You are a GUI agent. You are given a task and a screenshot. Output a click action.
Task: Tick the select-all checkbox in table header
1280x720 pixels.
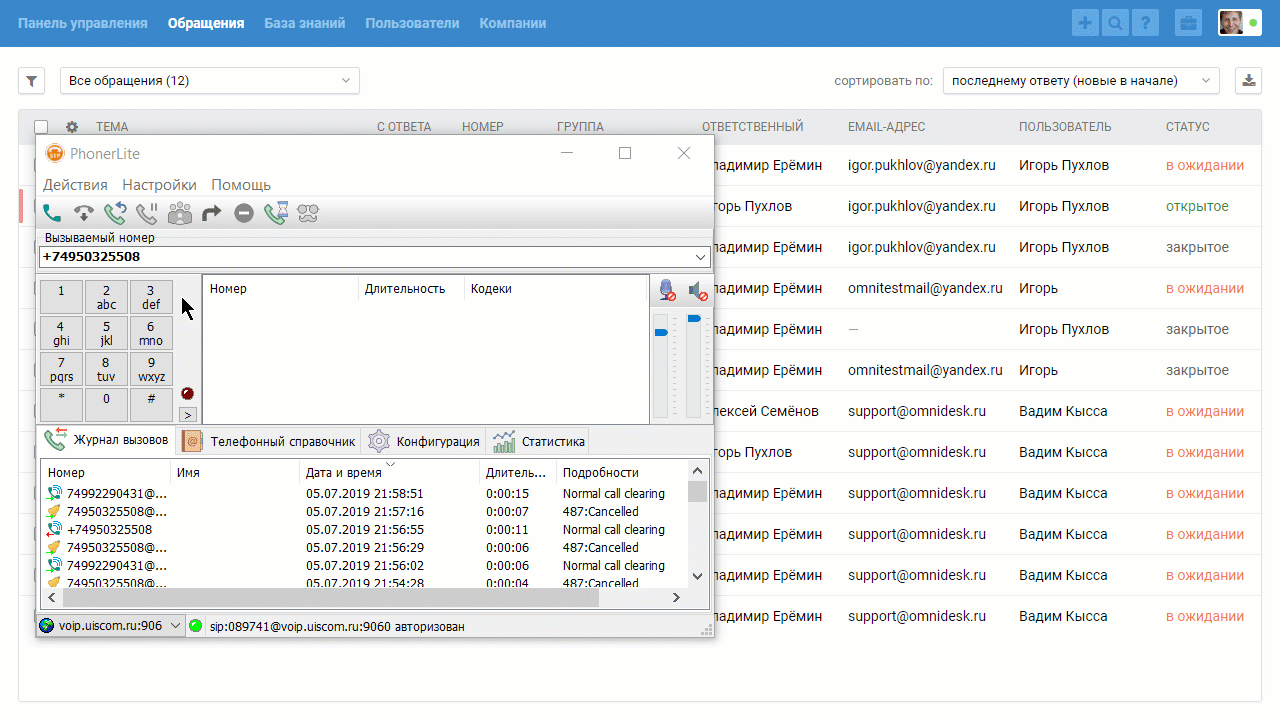(41, 127)
